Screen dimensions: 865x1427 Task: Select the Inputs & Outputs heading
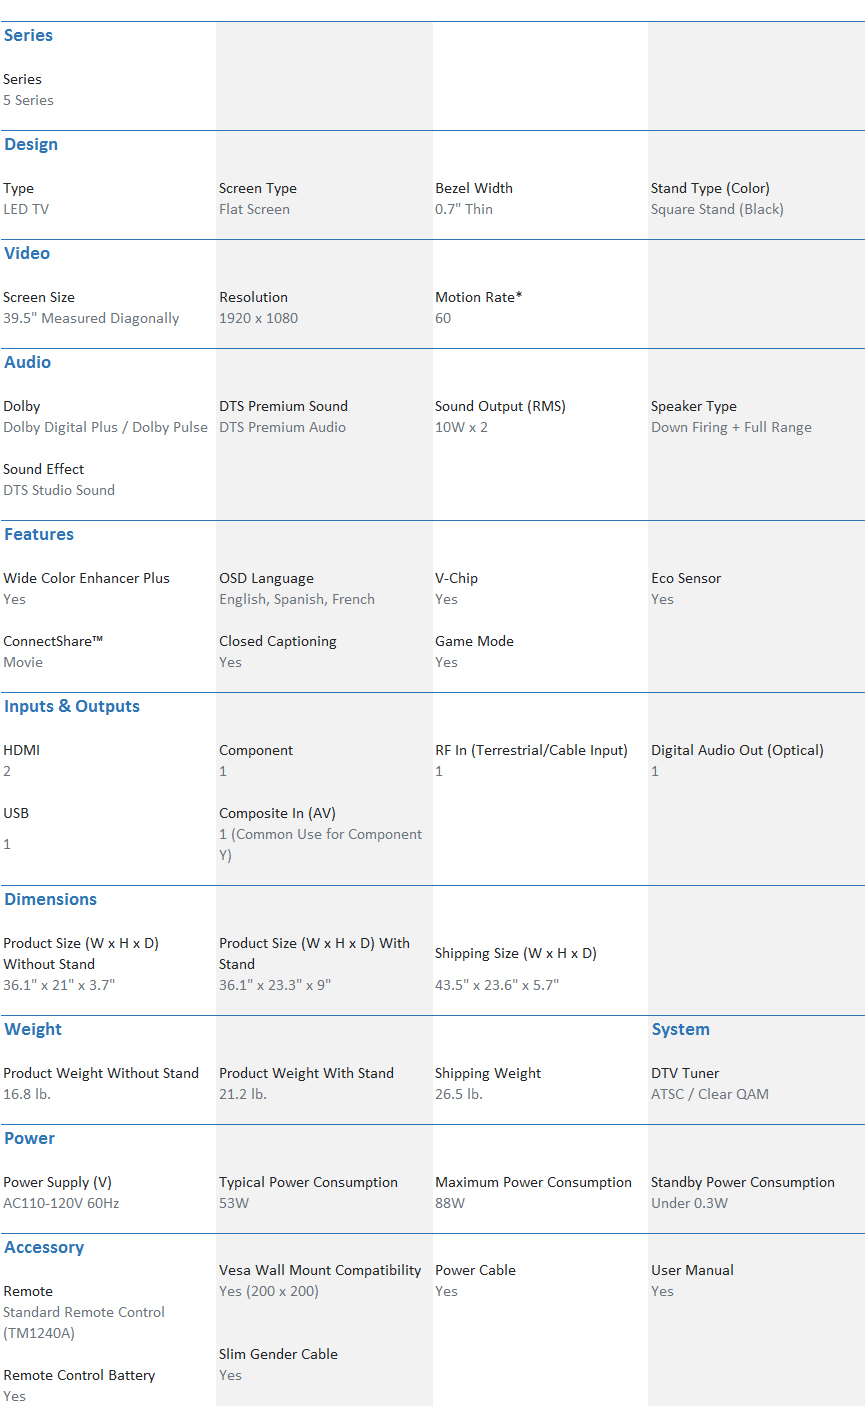(x=72, y=707)
